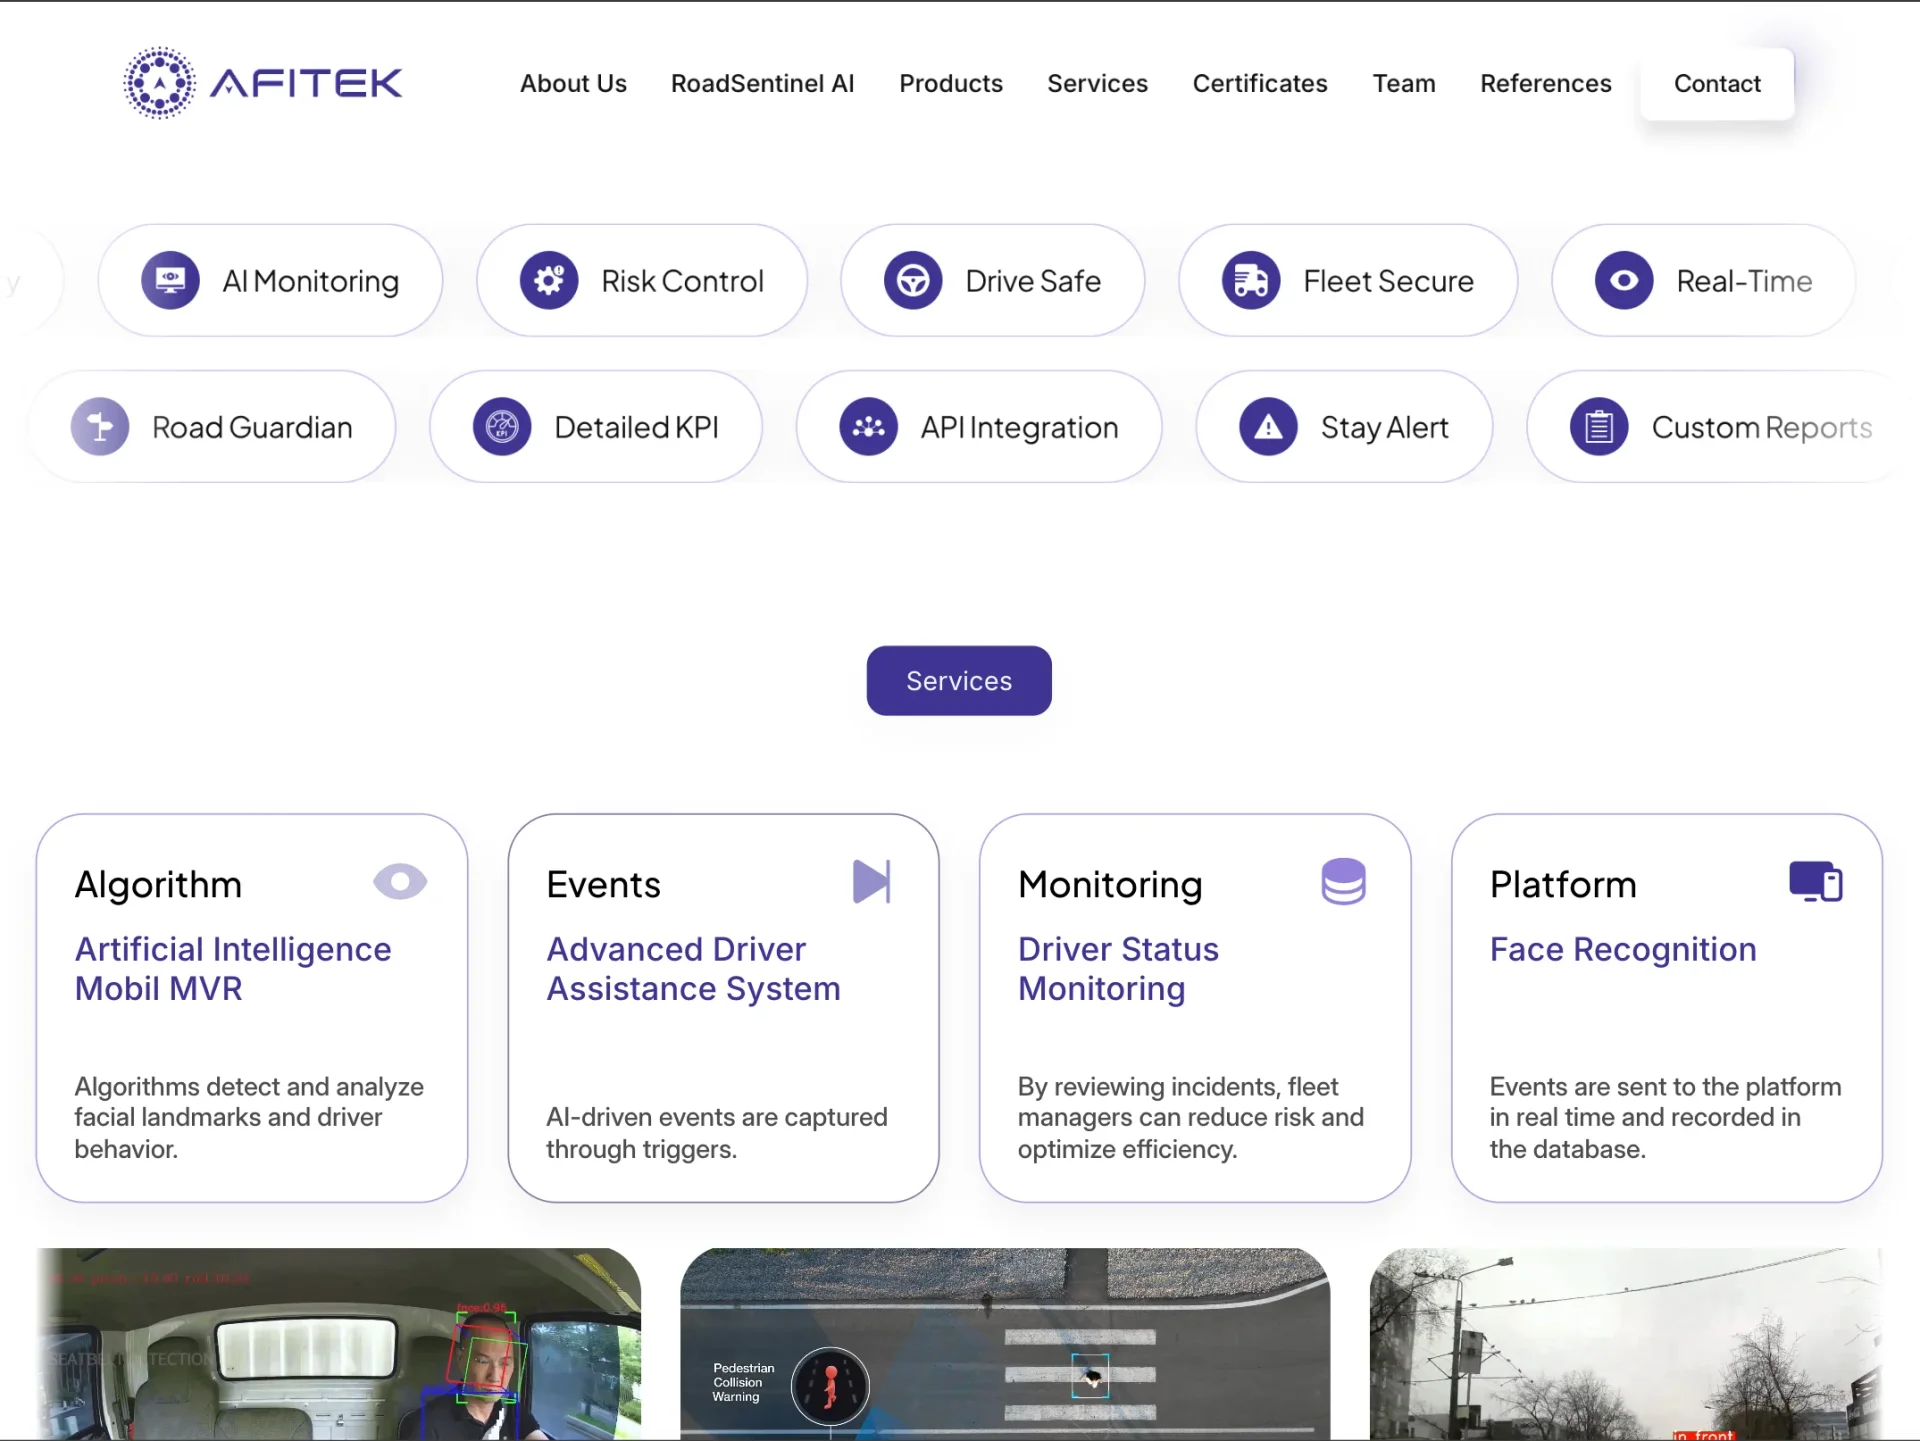1920x1441 pixels.
Task: Open the About Us menu item
Action: click(x=573, y=84)
